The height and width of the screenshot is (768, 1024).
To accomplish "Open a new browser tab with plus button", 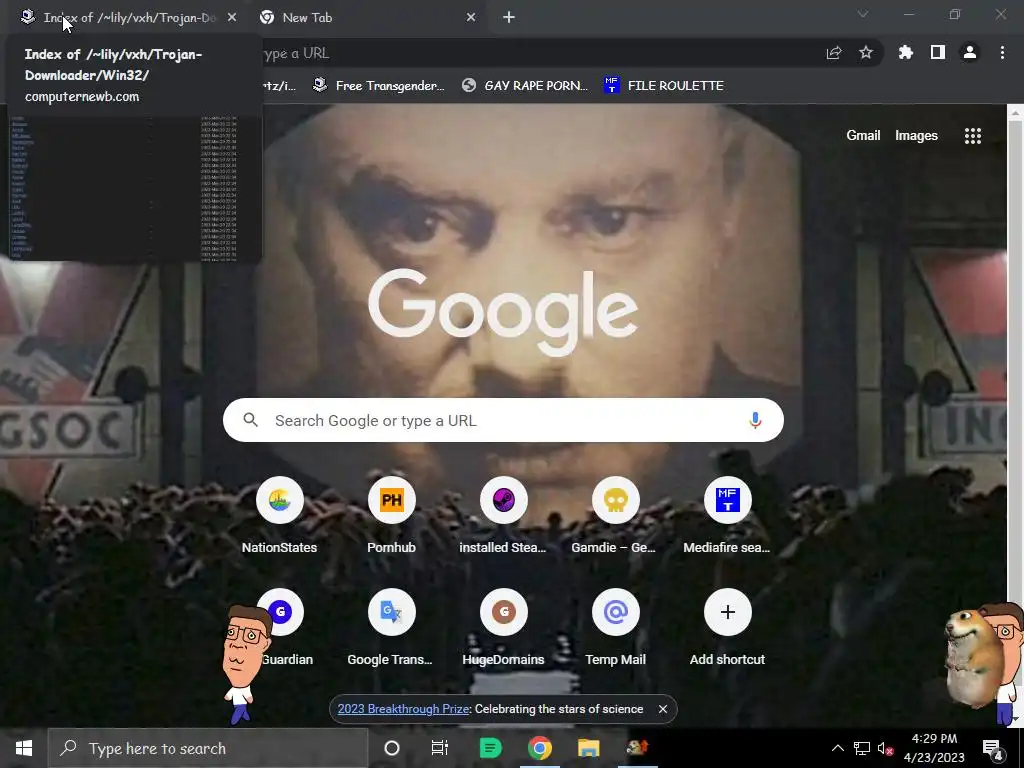I will pos(509,18).
